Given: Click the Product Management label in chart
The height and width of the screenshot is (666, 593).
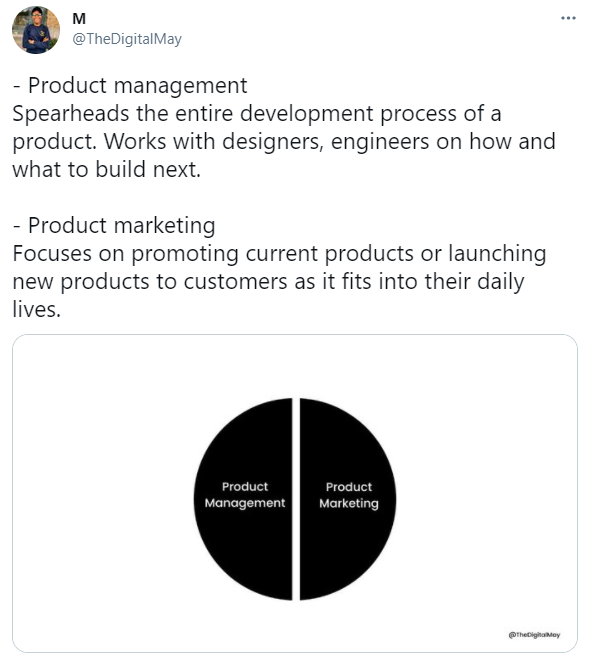Looking at the screenshot, I should click(245, 494).
